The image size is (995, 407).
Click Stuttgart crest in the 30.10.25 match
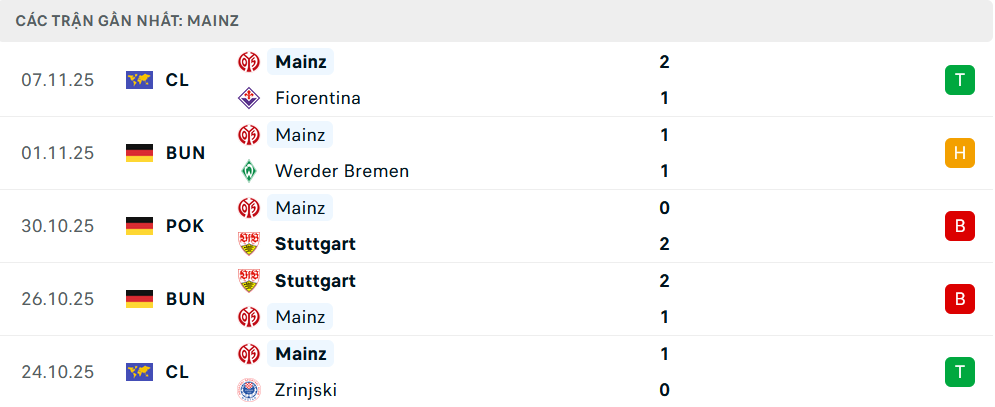tap(248, 244)
